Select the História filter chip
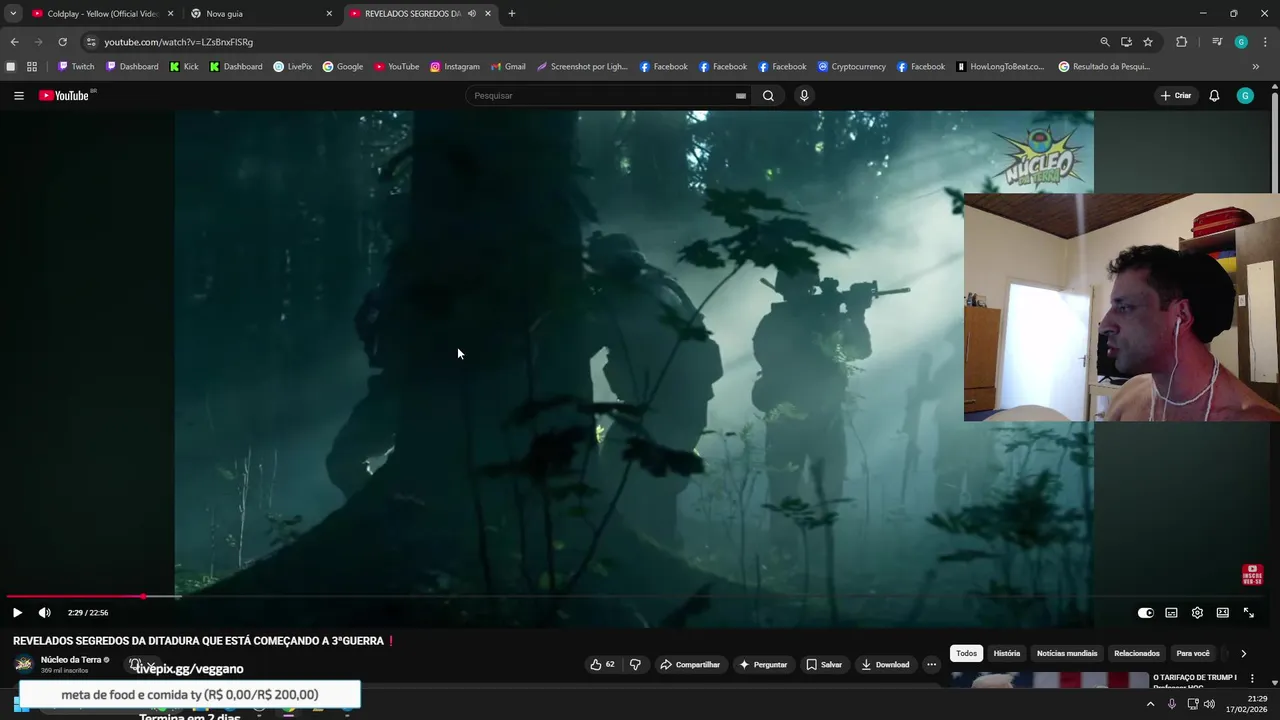This screenshot has height=720, width=1280. click(x=1007, y=654)
